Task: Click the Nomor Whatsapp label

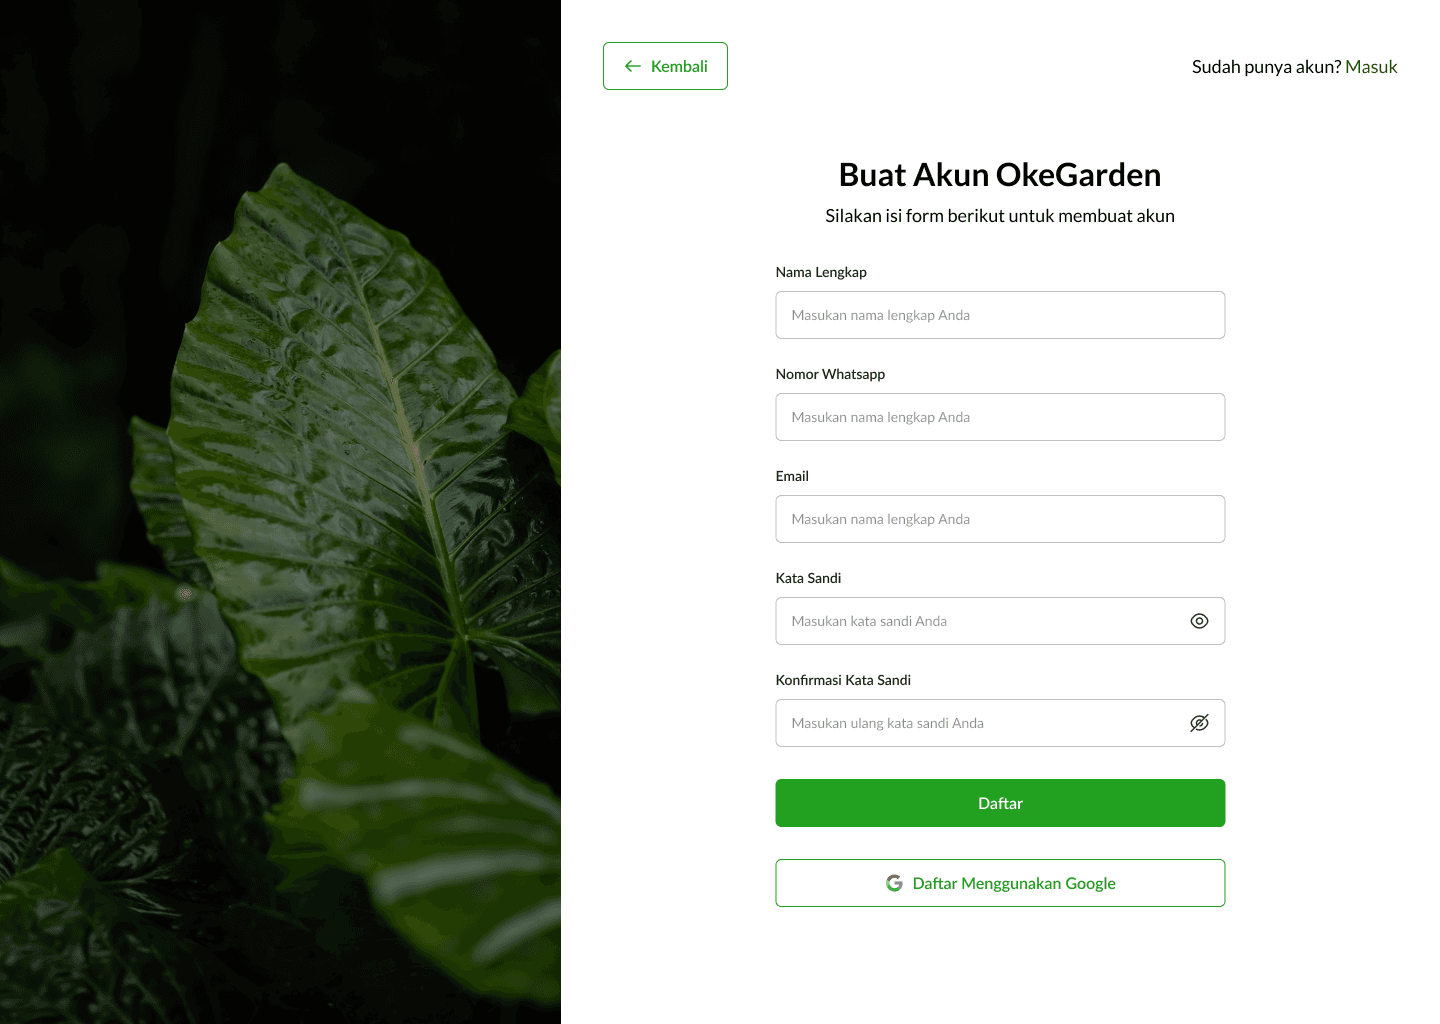Action: click(830, 374)
